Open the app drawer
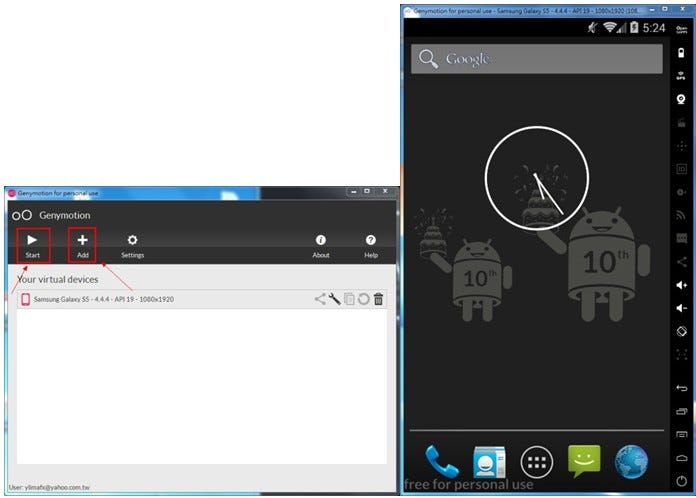696x498 pixels. (537, 462)
